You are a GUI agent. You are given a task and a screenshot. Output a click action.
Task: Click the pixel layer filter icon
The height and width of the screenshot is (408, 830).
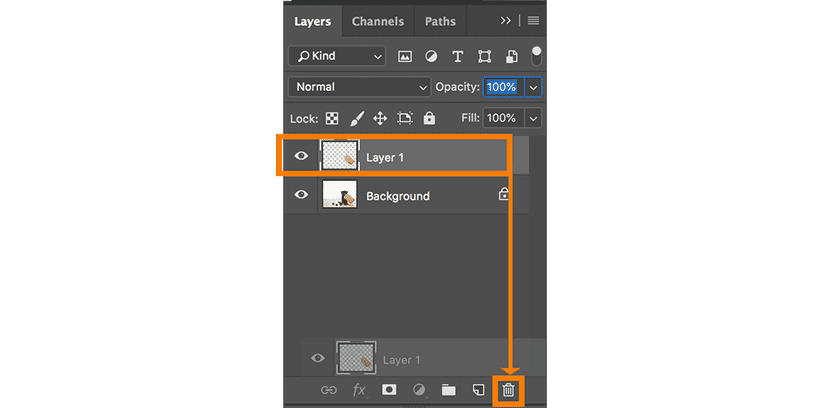[406, 56]
